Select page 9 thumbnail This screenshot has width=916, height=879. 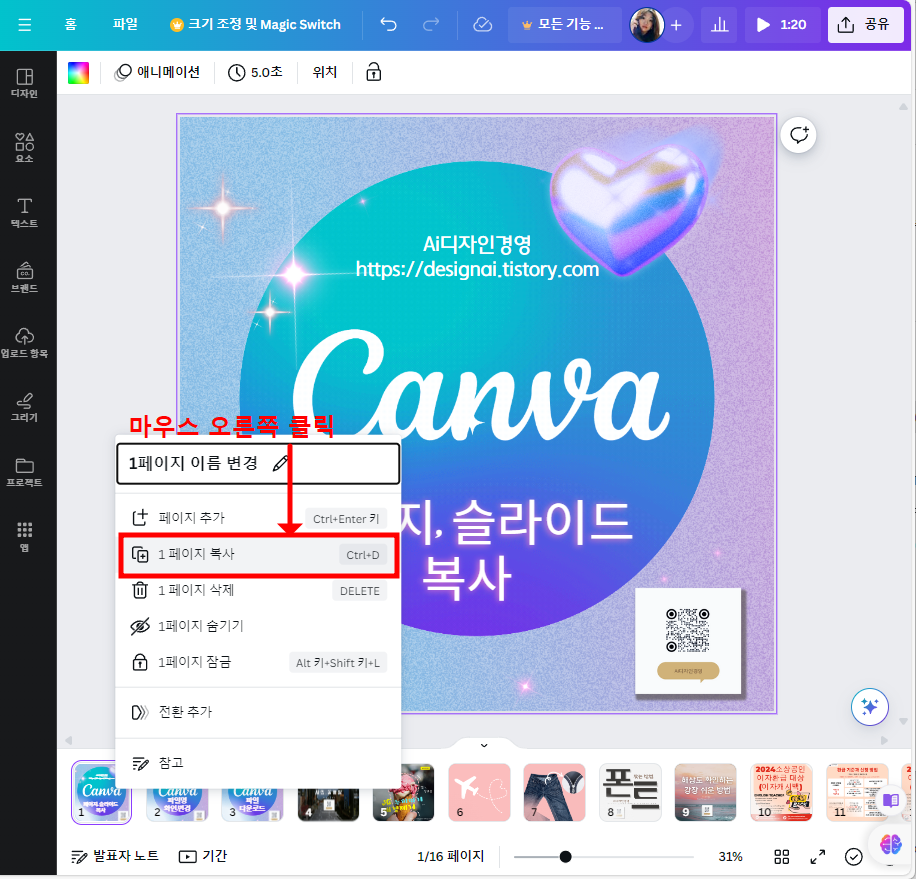(705, 792)
